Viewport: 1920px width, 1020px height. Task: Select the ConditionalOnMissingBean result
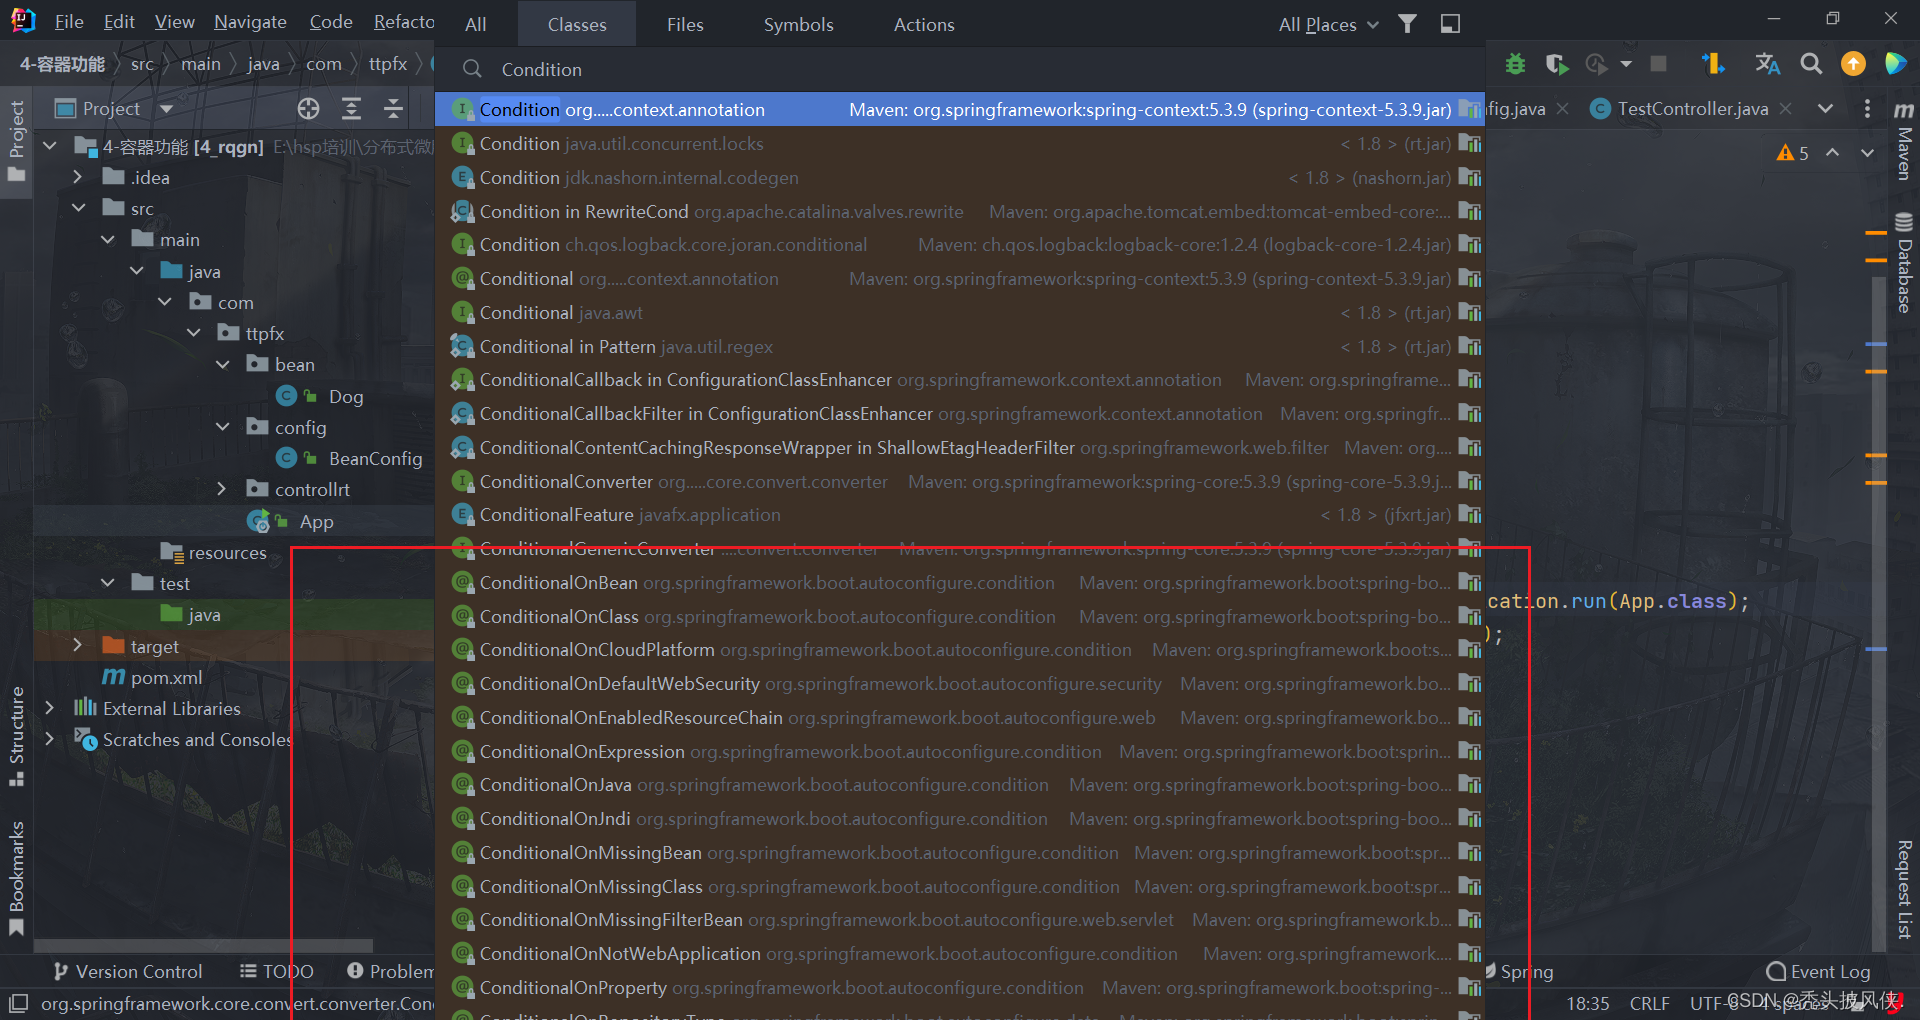[960, 852]
